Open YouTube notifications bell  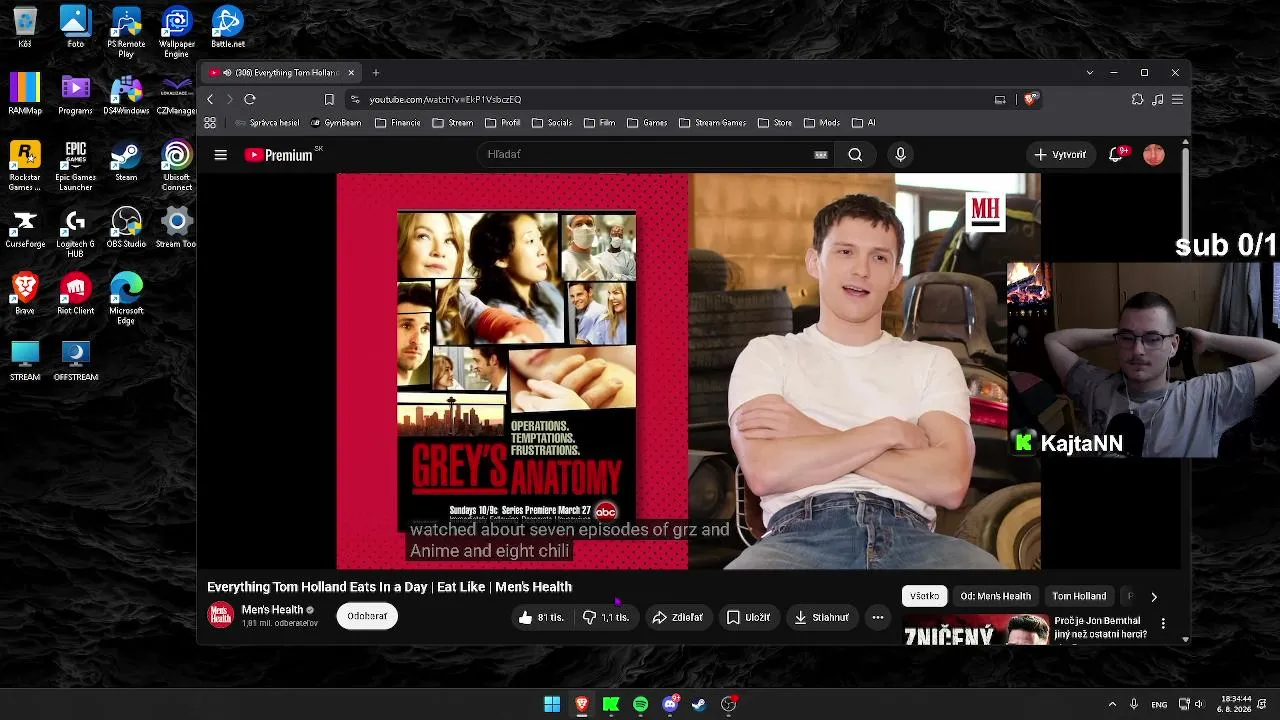pos(1116,155)
